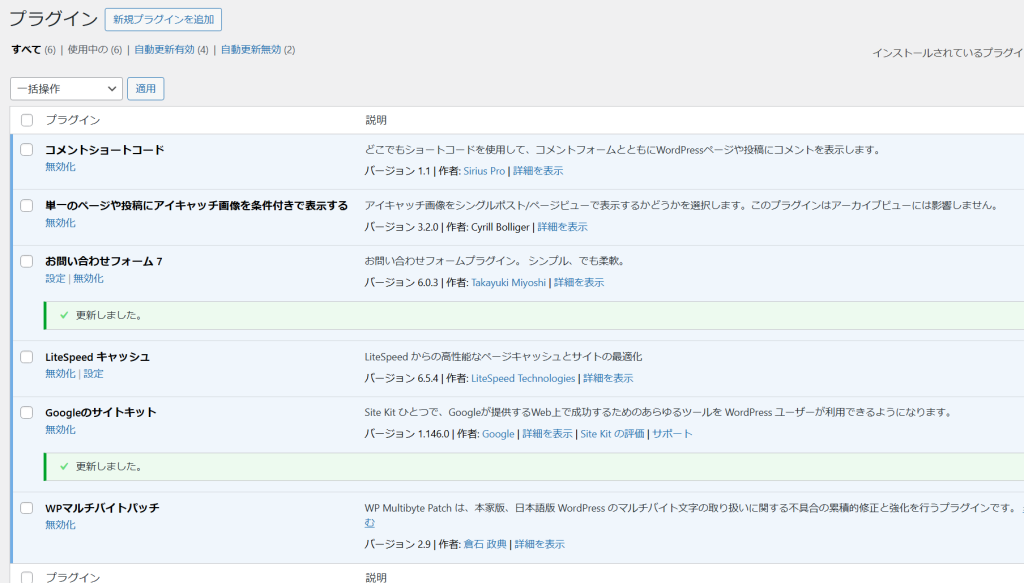Open 設定 for お問い合わせフォーム 7
The width and height of the screenshot is (1024, 583).
(55, 278)
